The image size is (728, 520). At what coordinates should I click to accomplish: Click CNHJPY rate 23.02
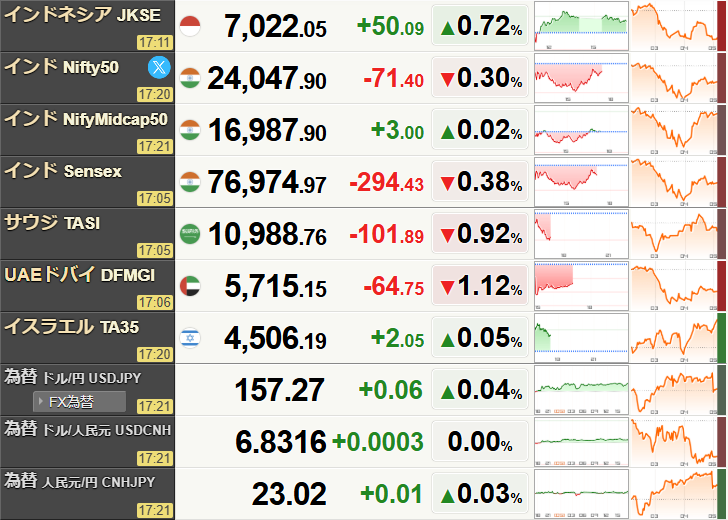289,494
